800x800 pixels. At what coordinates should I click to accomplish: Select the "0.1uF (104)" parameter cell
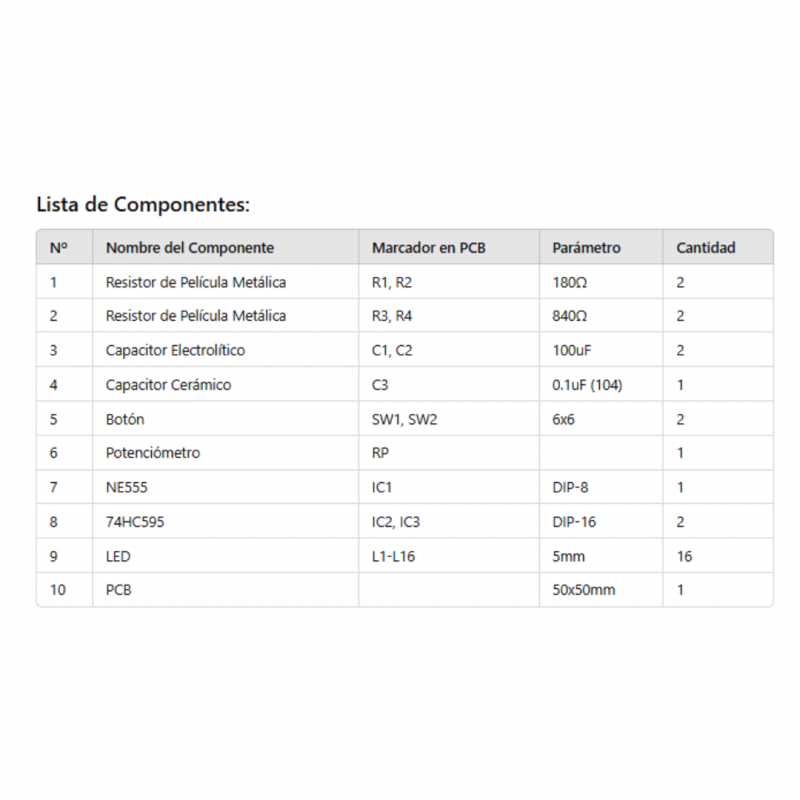(x=587, y=385)
